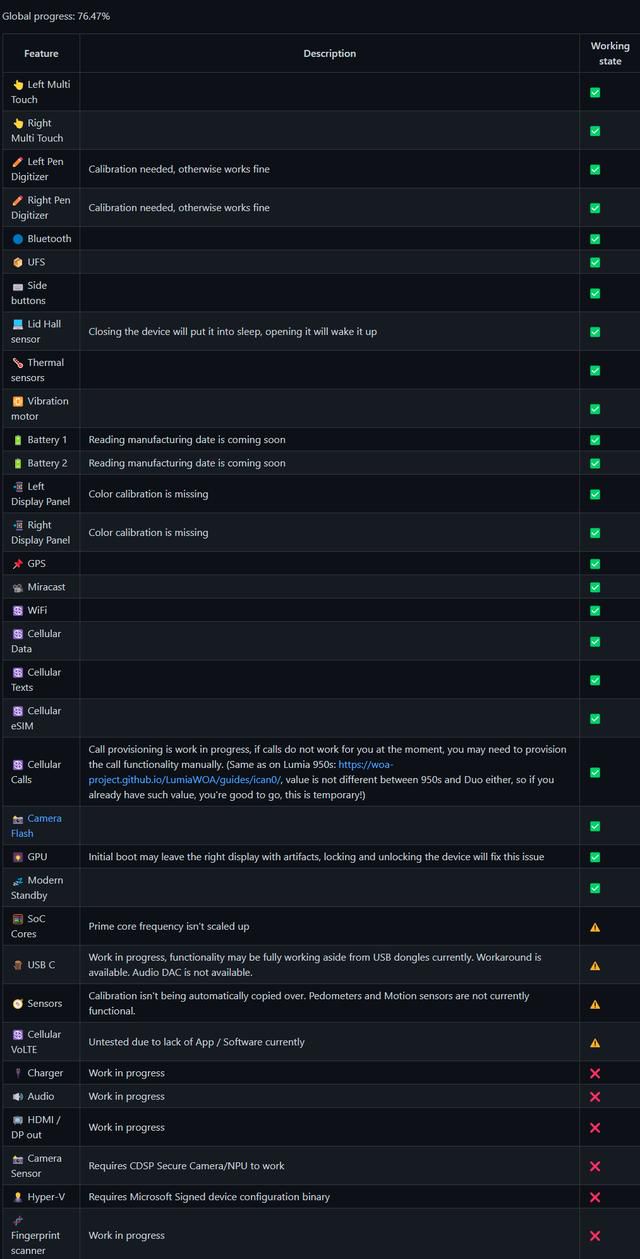640x1259 pixels.
Task: Click the WiFi feature icon
Action: [17, 610]
